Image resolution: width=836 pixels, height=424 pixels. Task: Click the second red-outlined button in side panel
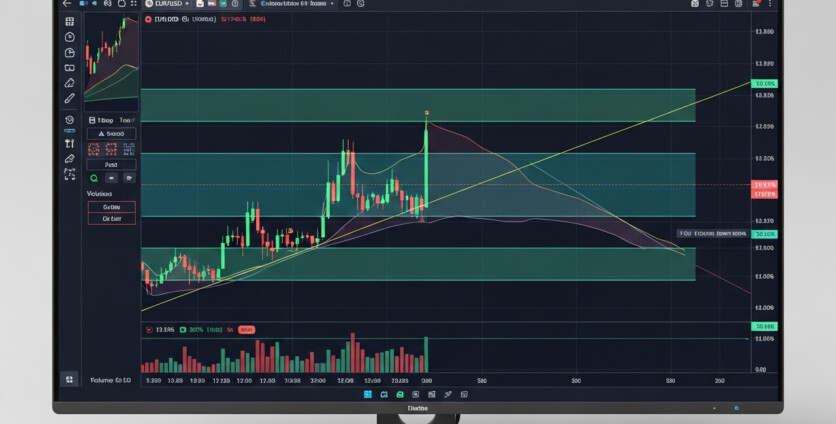pyautogui.click(x=111, y=219)
